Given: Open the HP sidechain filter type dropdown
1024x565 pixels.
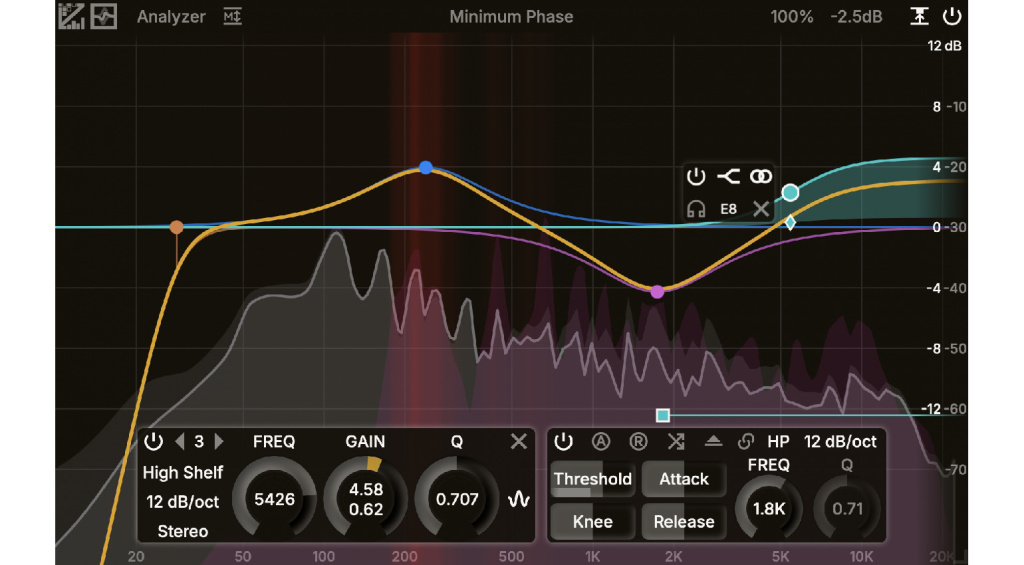Looking at the screenshot, I should coord(778,442).
